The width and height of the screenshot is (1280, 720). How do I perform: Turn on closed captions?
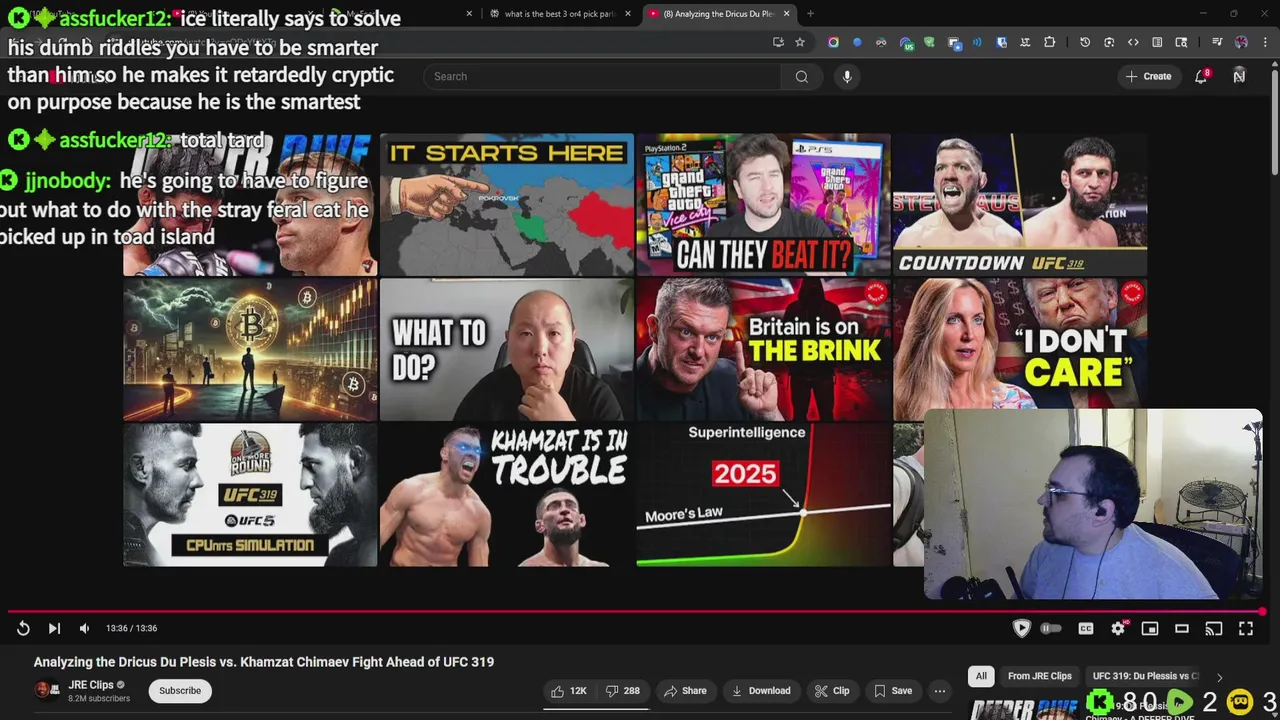pyautogui.click(x=1086, y=628)
